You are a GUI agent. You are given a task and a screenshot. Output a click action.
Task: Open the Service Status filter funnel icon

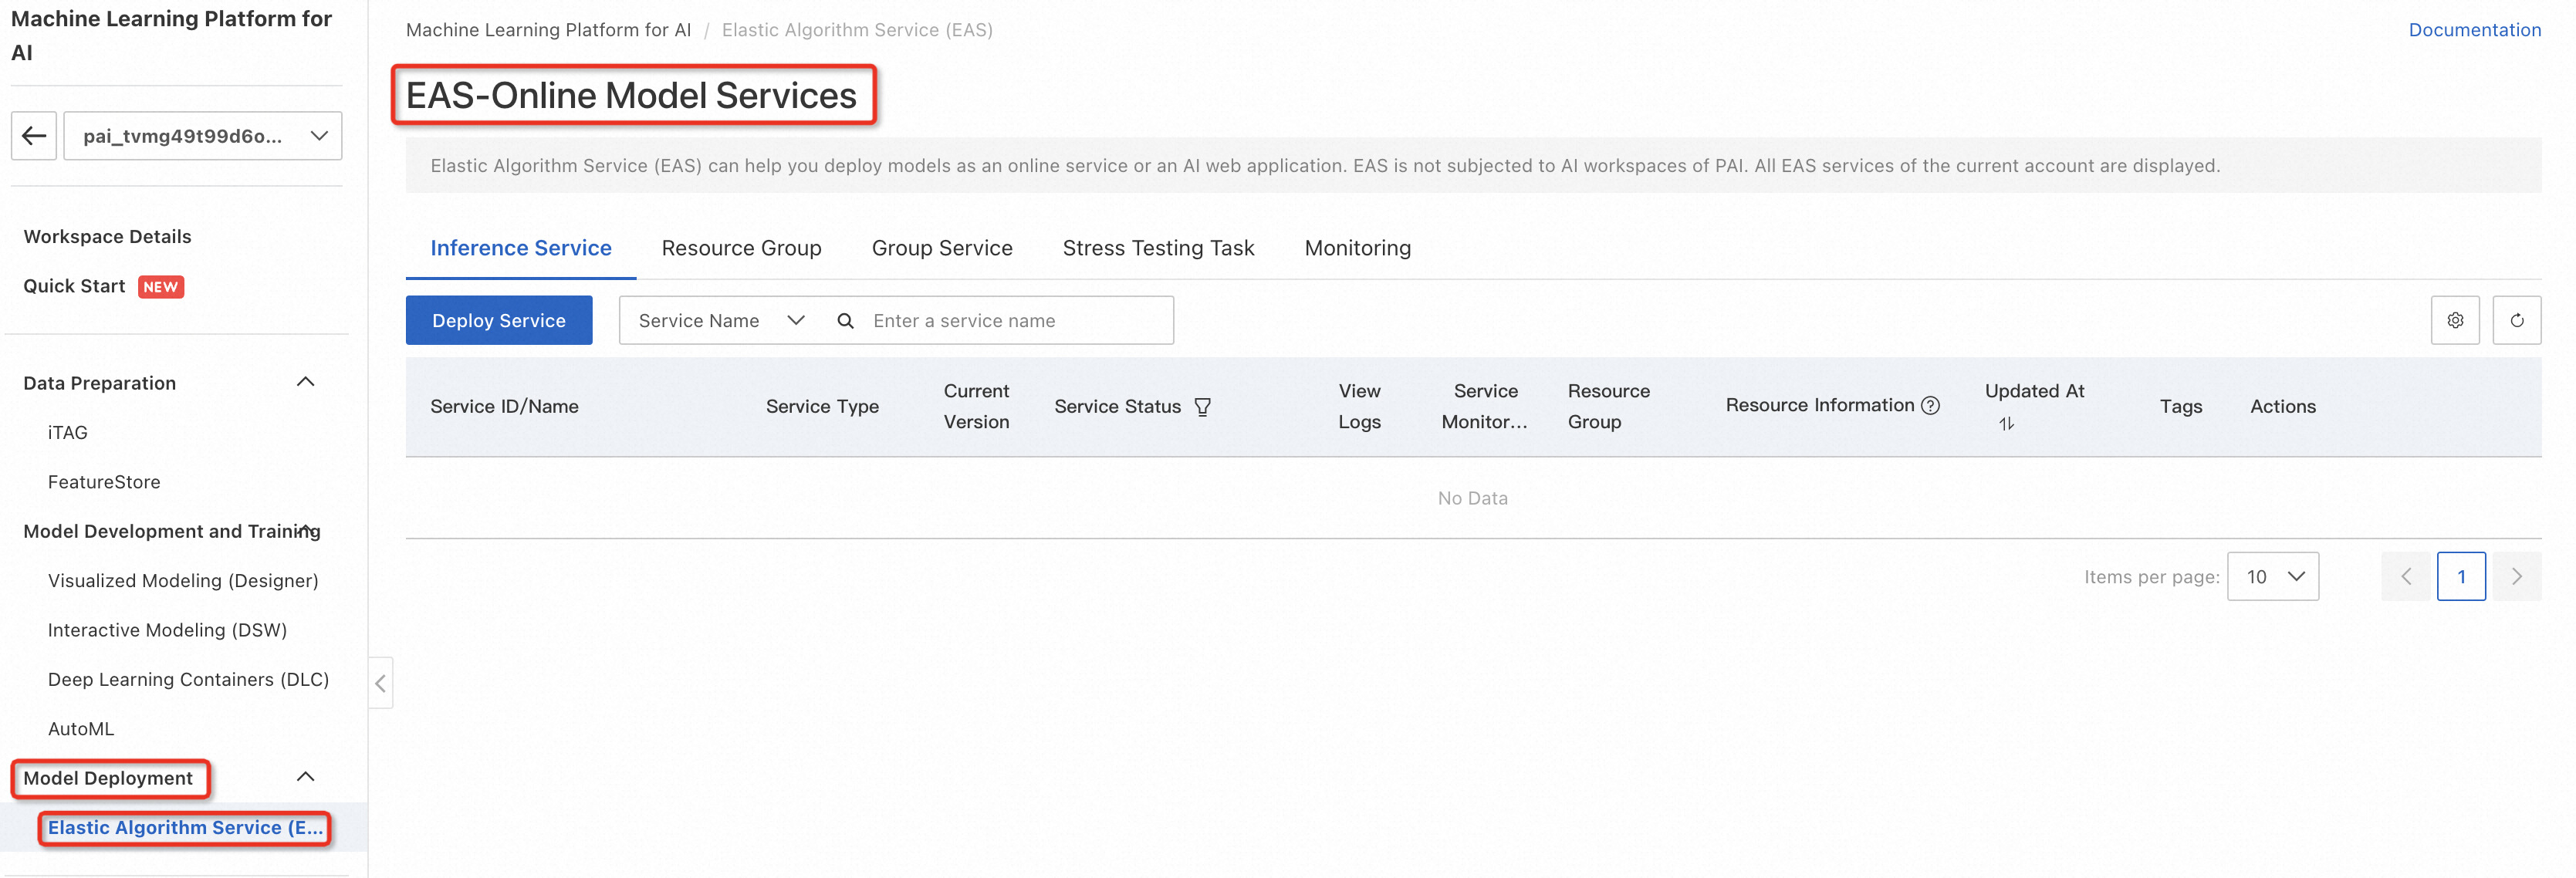click(x=1202, y=407)
